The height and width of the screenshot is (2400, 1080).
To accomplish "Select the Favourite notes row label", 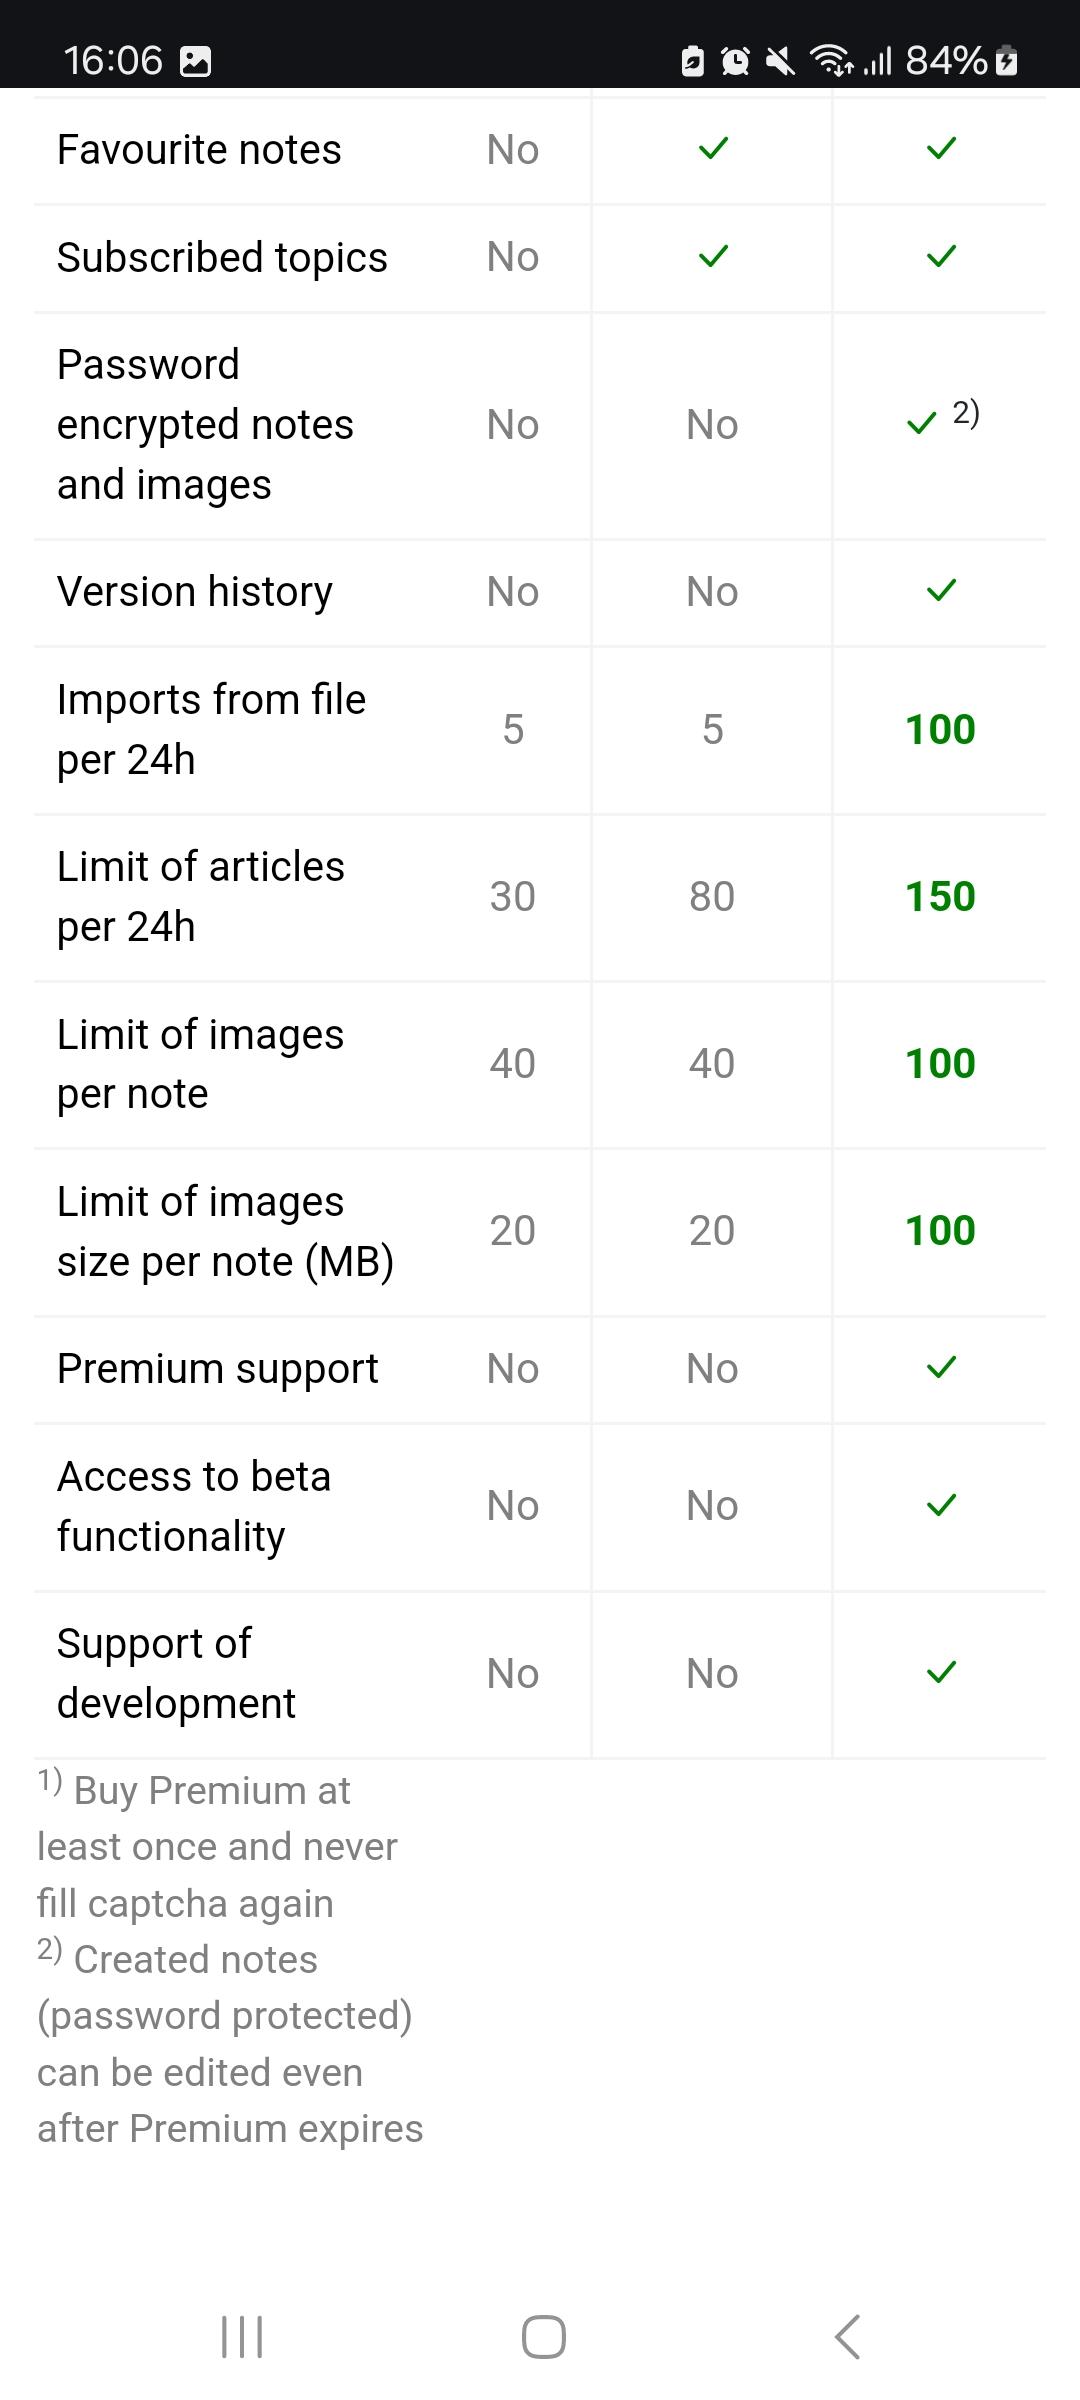I will tap(199, 150).
